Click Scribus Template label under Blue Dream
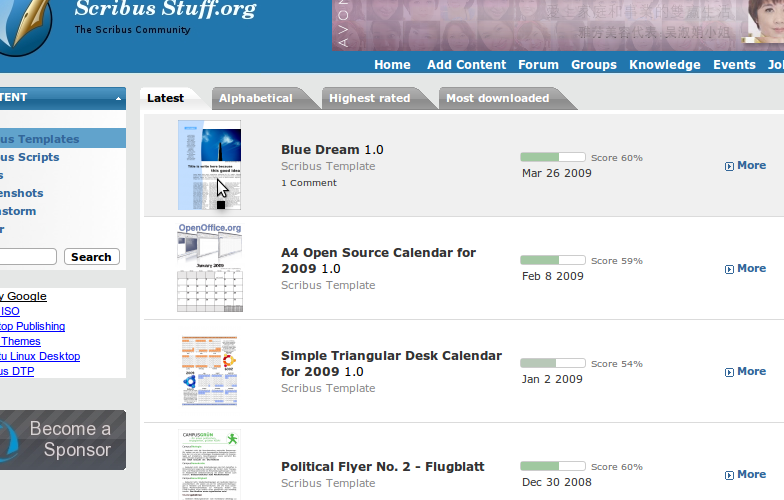This screenshot has width=784, height=500. tap(328, 166)
